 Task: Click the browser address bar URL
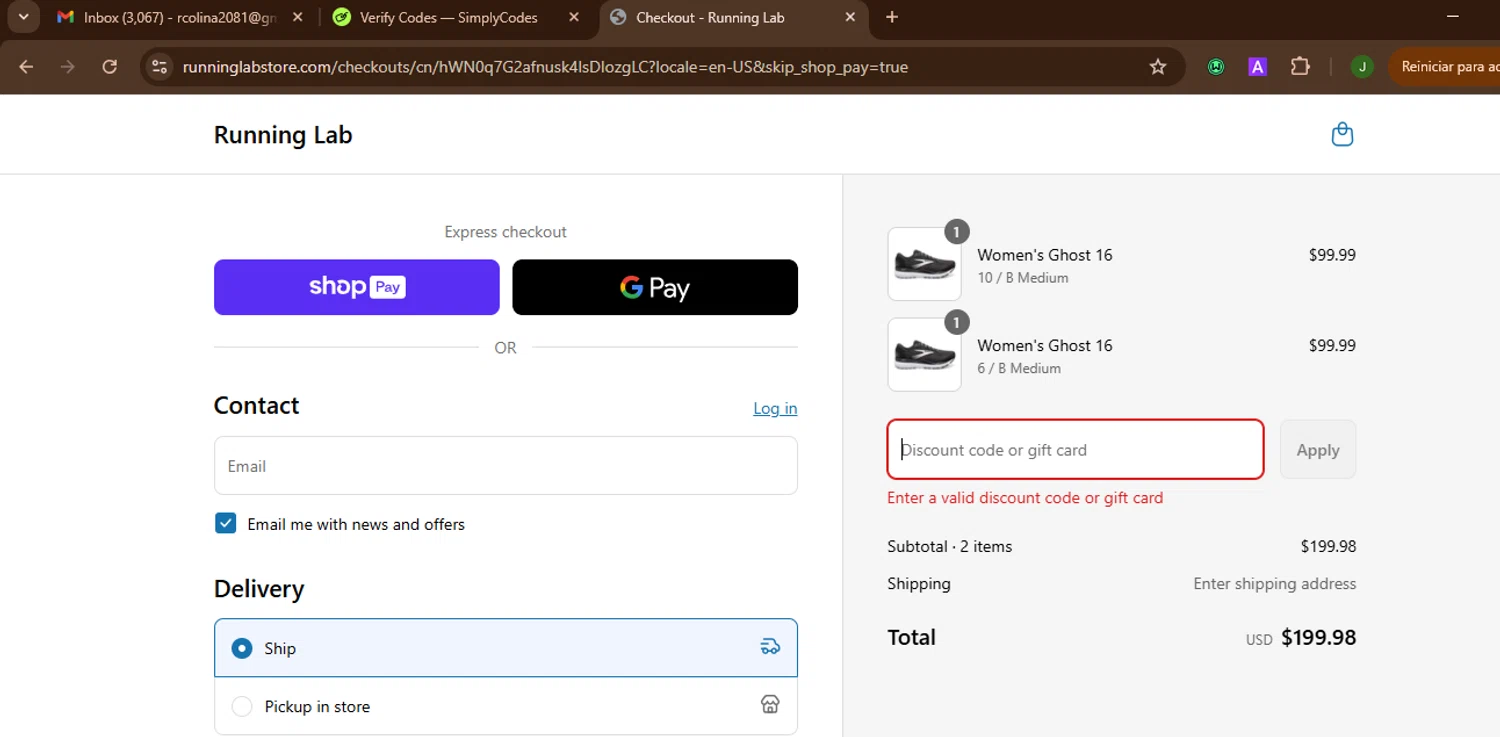point(545,67)
